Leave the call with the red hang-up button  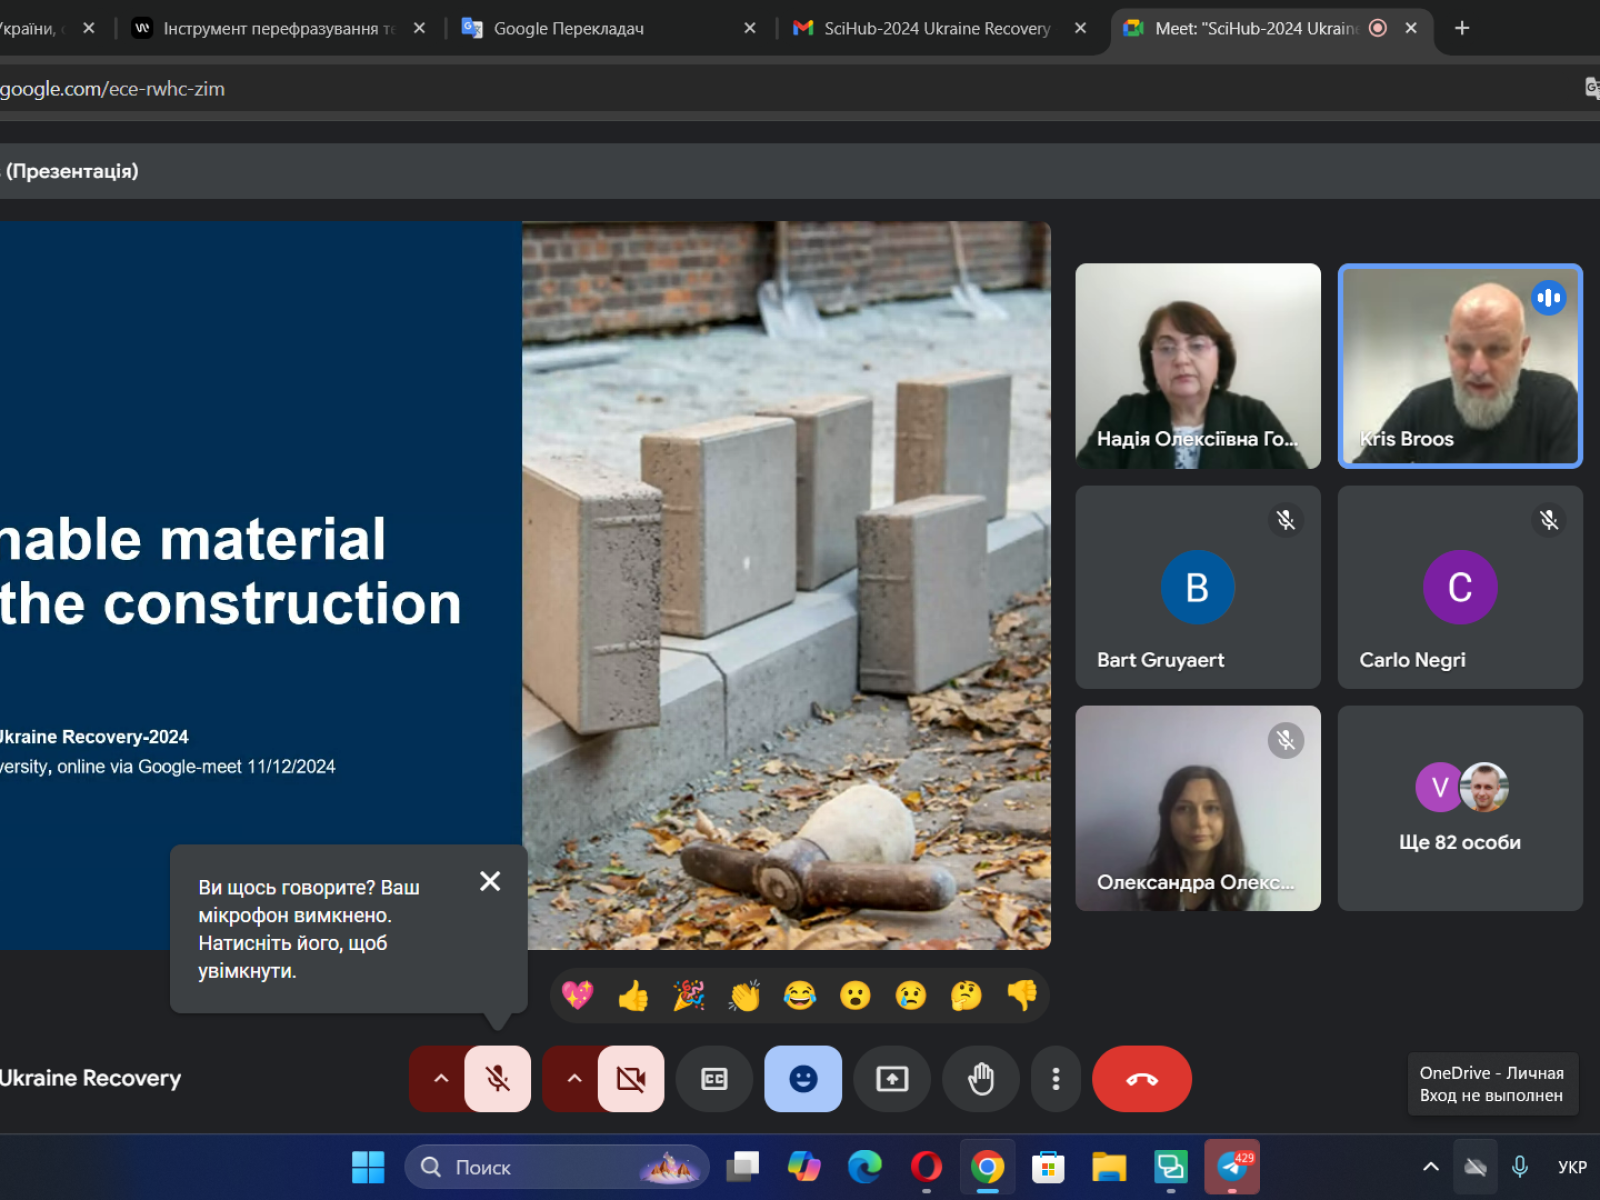[1142, 1079]
